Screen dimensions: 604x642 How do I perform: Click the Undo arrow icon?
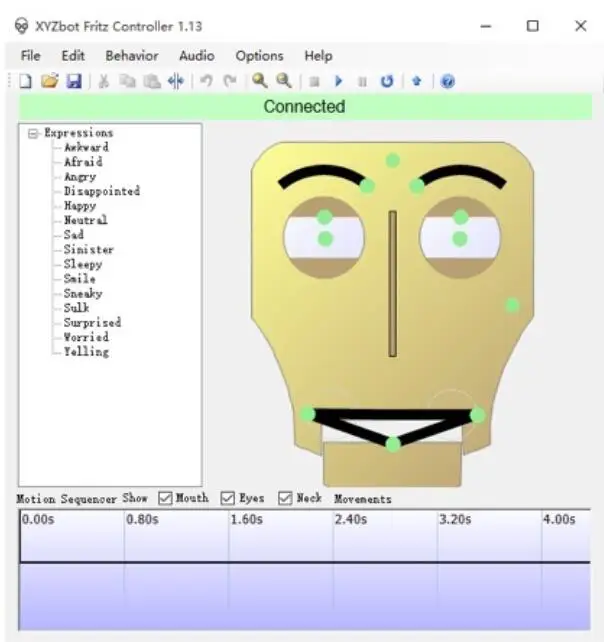[x=206, y=81]
